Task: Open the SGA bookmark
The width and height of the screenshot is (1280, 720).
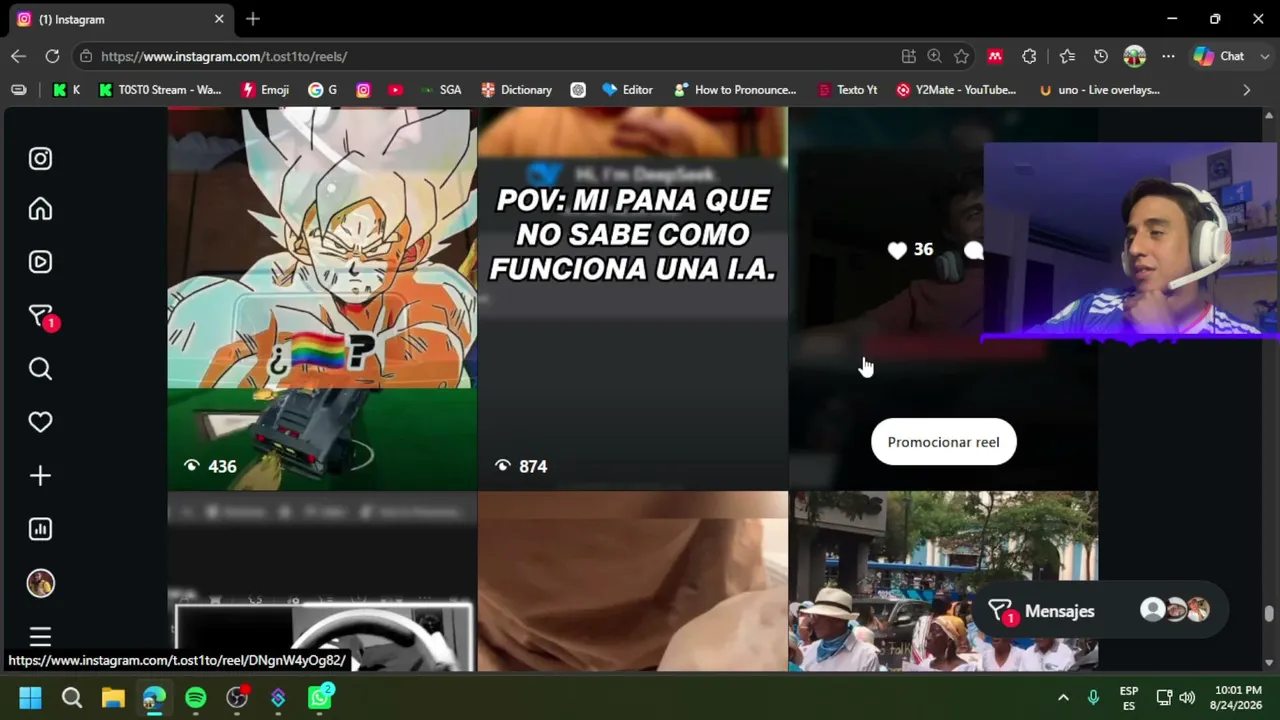Action: point(441,90)
